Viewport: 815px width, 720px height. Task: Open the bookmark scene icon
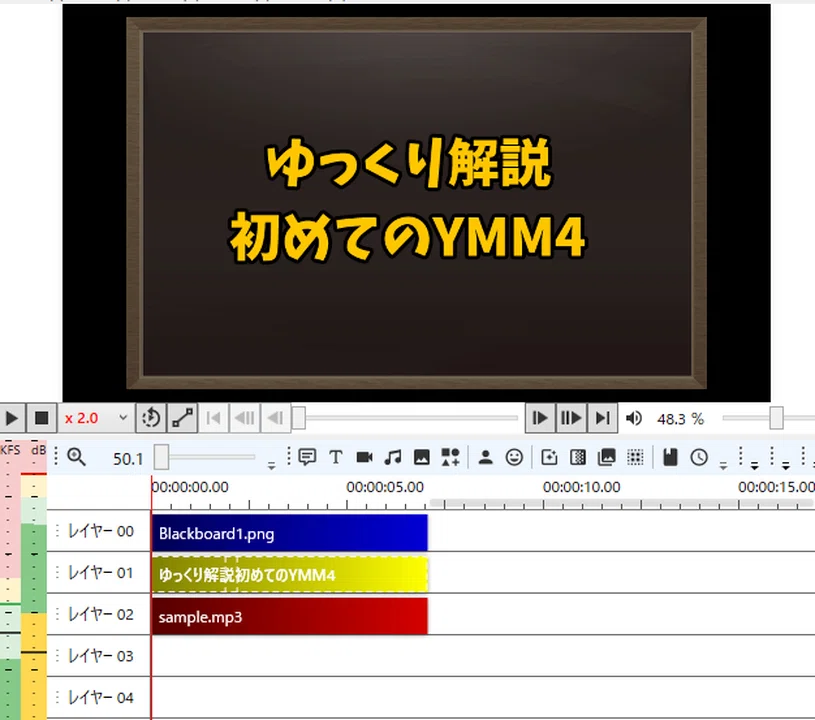[x=671, y=457]
